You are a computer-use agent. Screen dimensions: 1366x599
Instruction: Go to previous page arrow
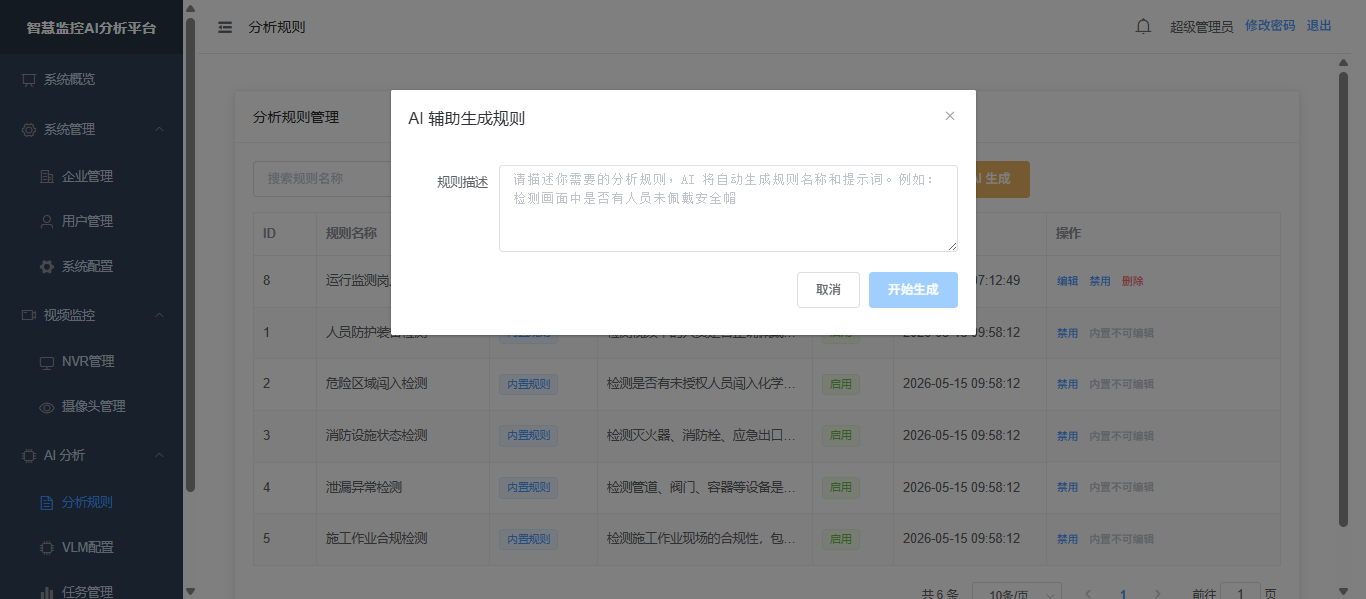(1088, 594)
